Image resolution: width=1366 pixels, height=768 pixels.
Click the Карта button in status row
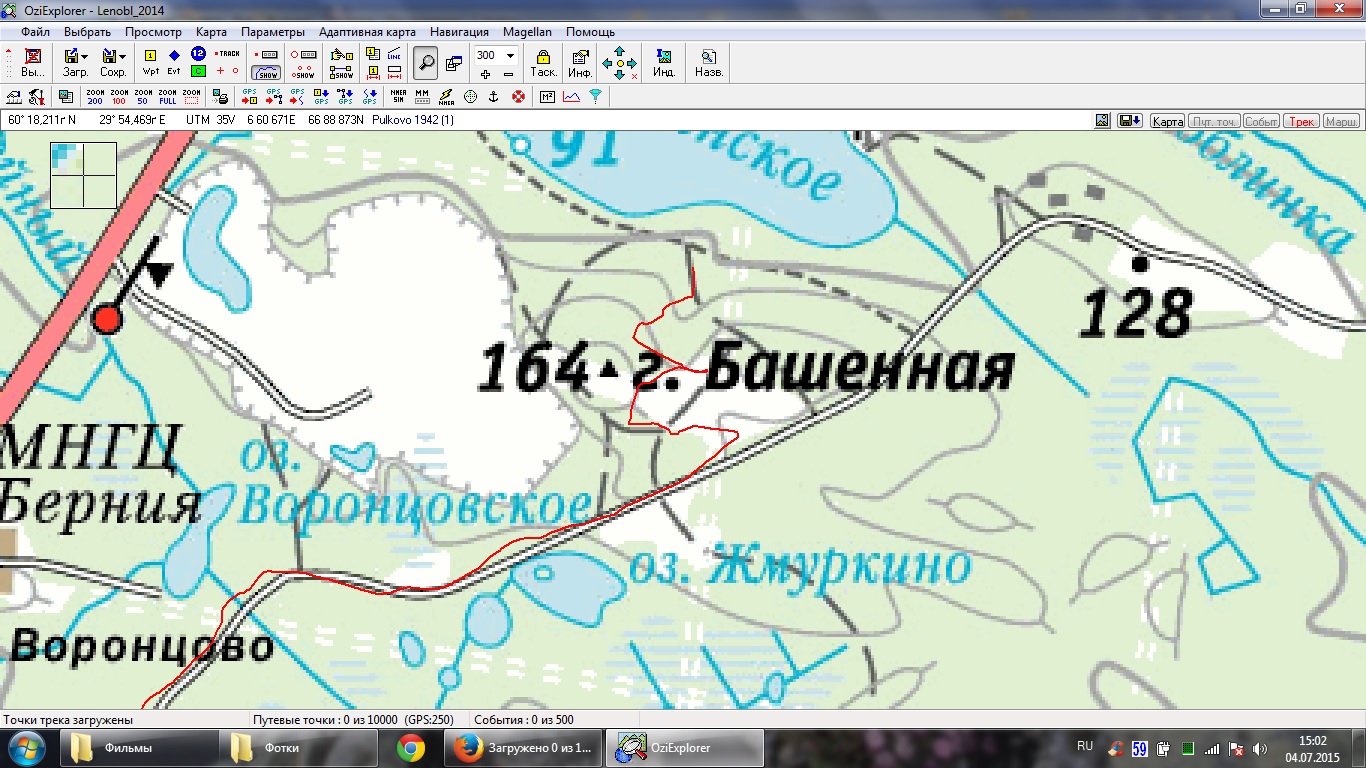pyautogui.click(x=1167, y=121)
